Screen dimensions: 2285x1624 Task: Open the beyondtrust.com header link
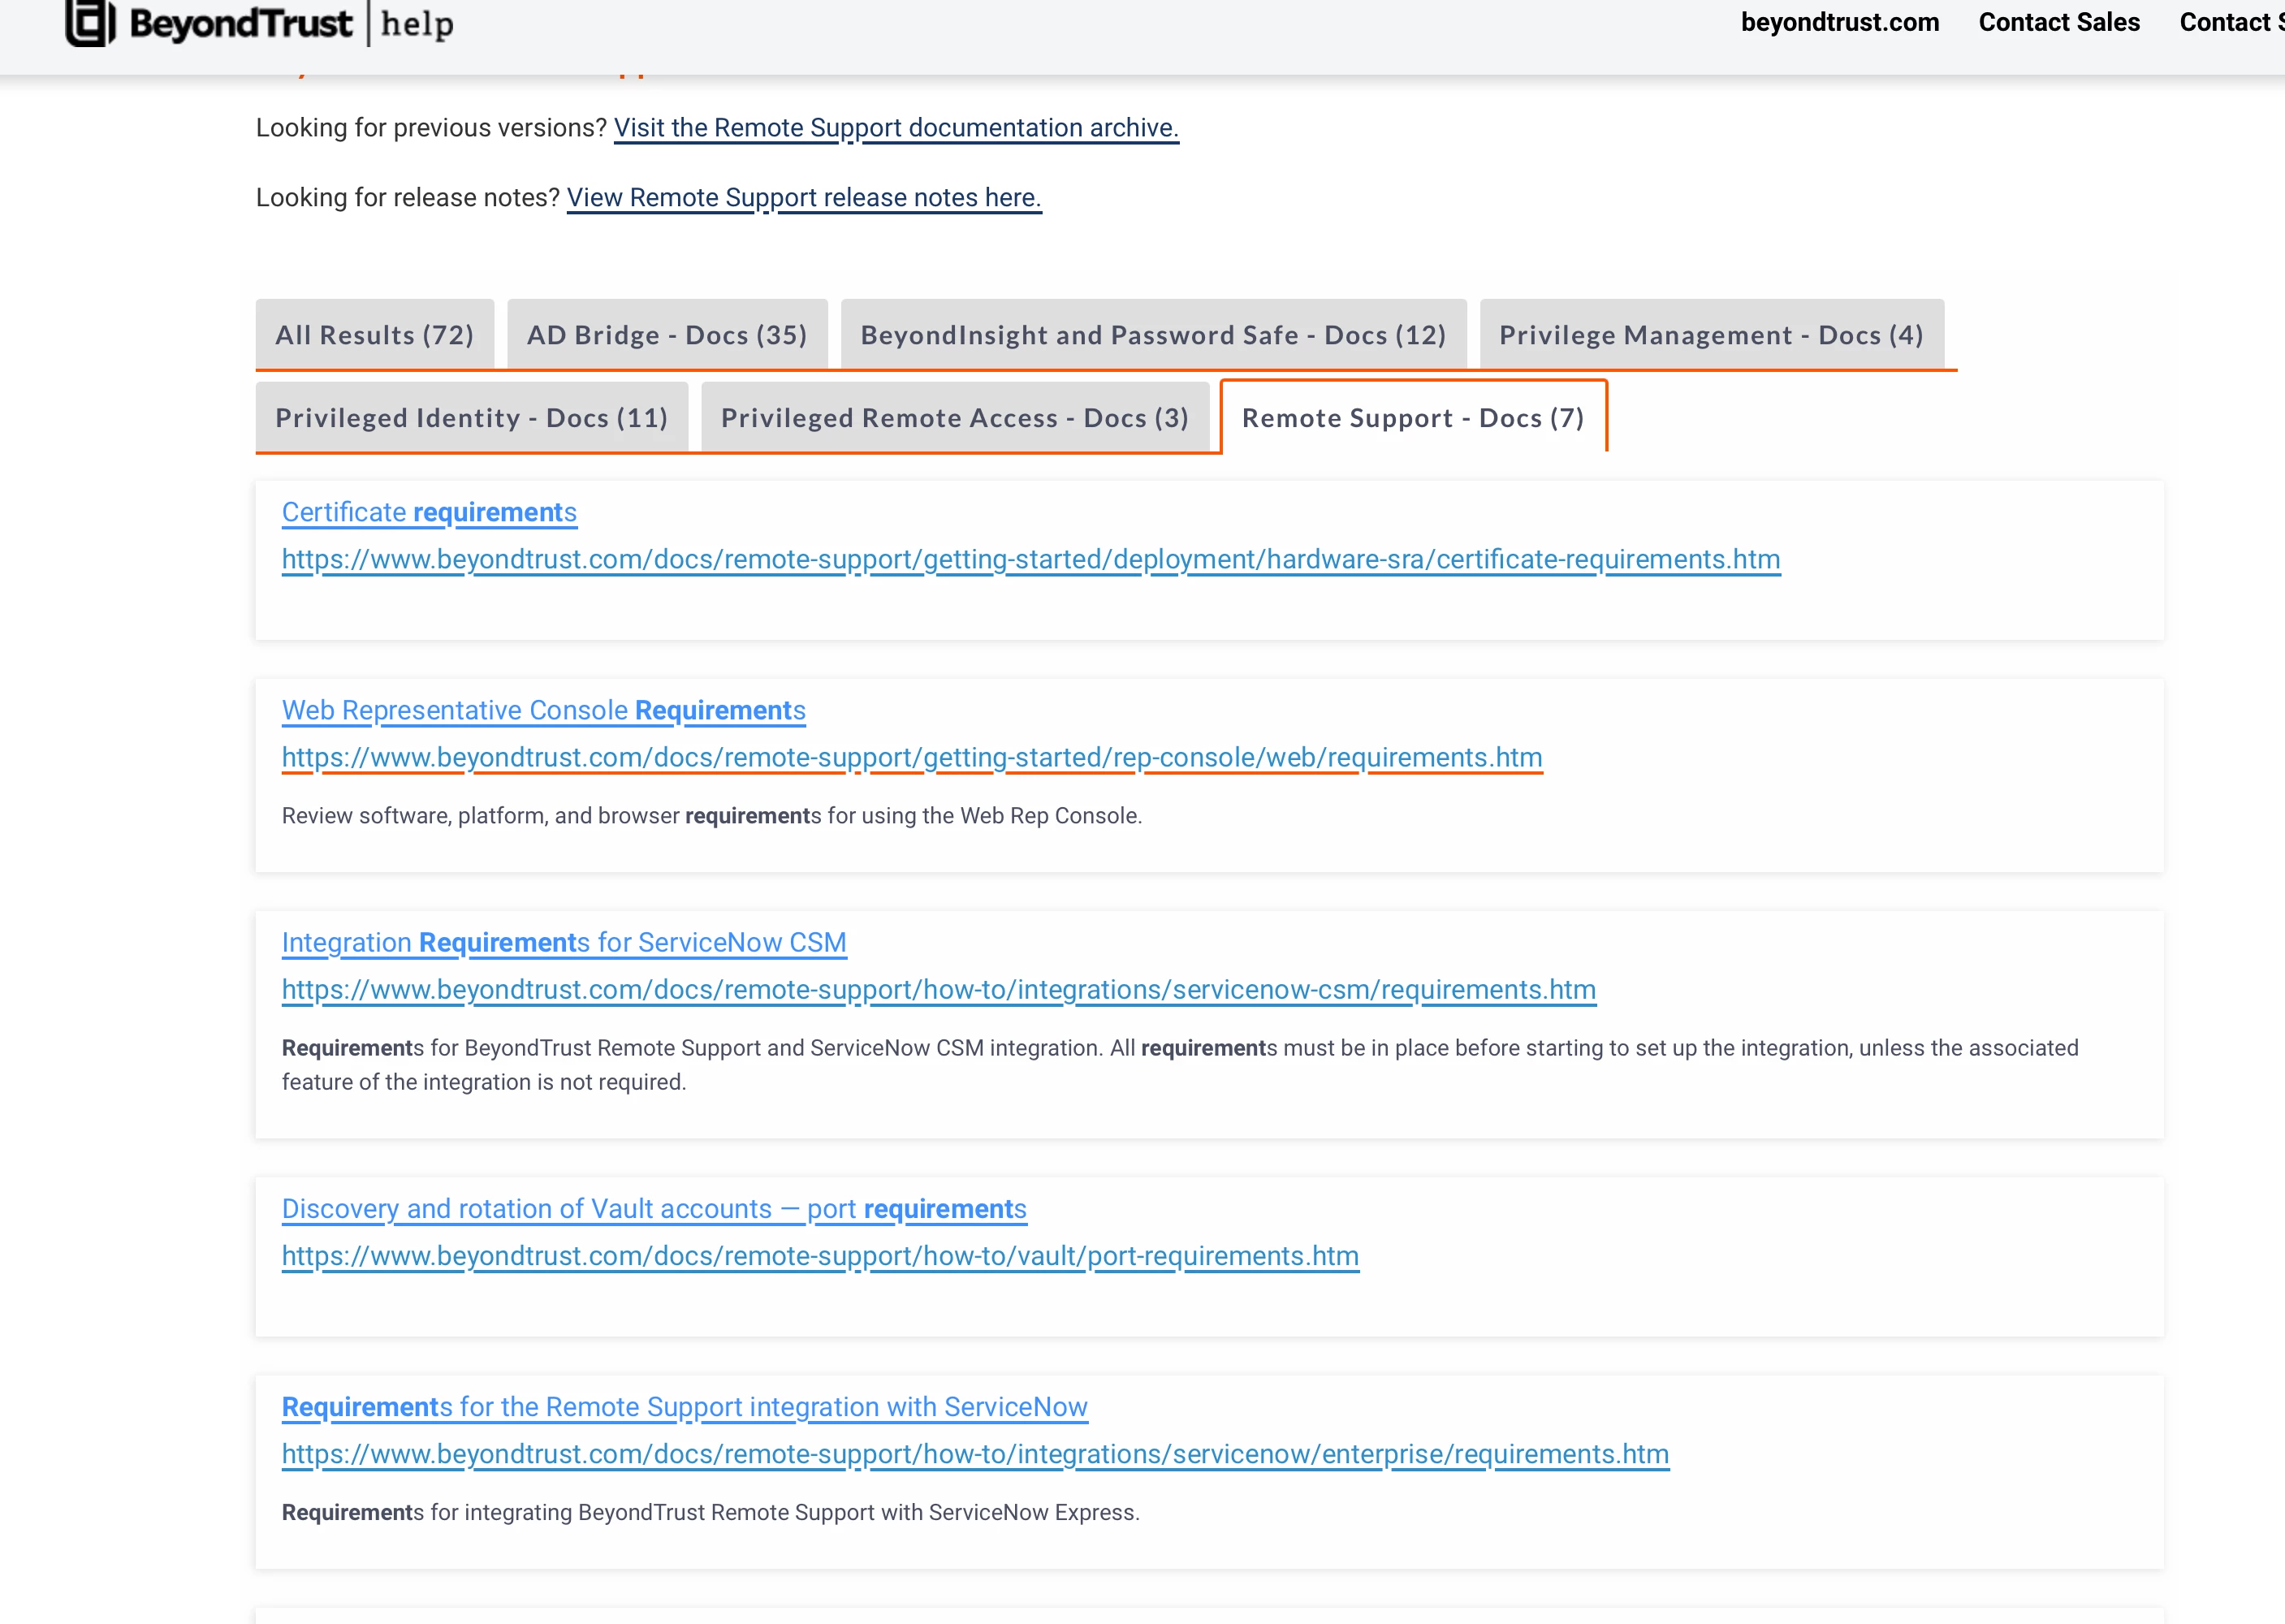click(1839, 22)
